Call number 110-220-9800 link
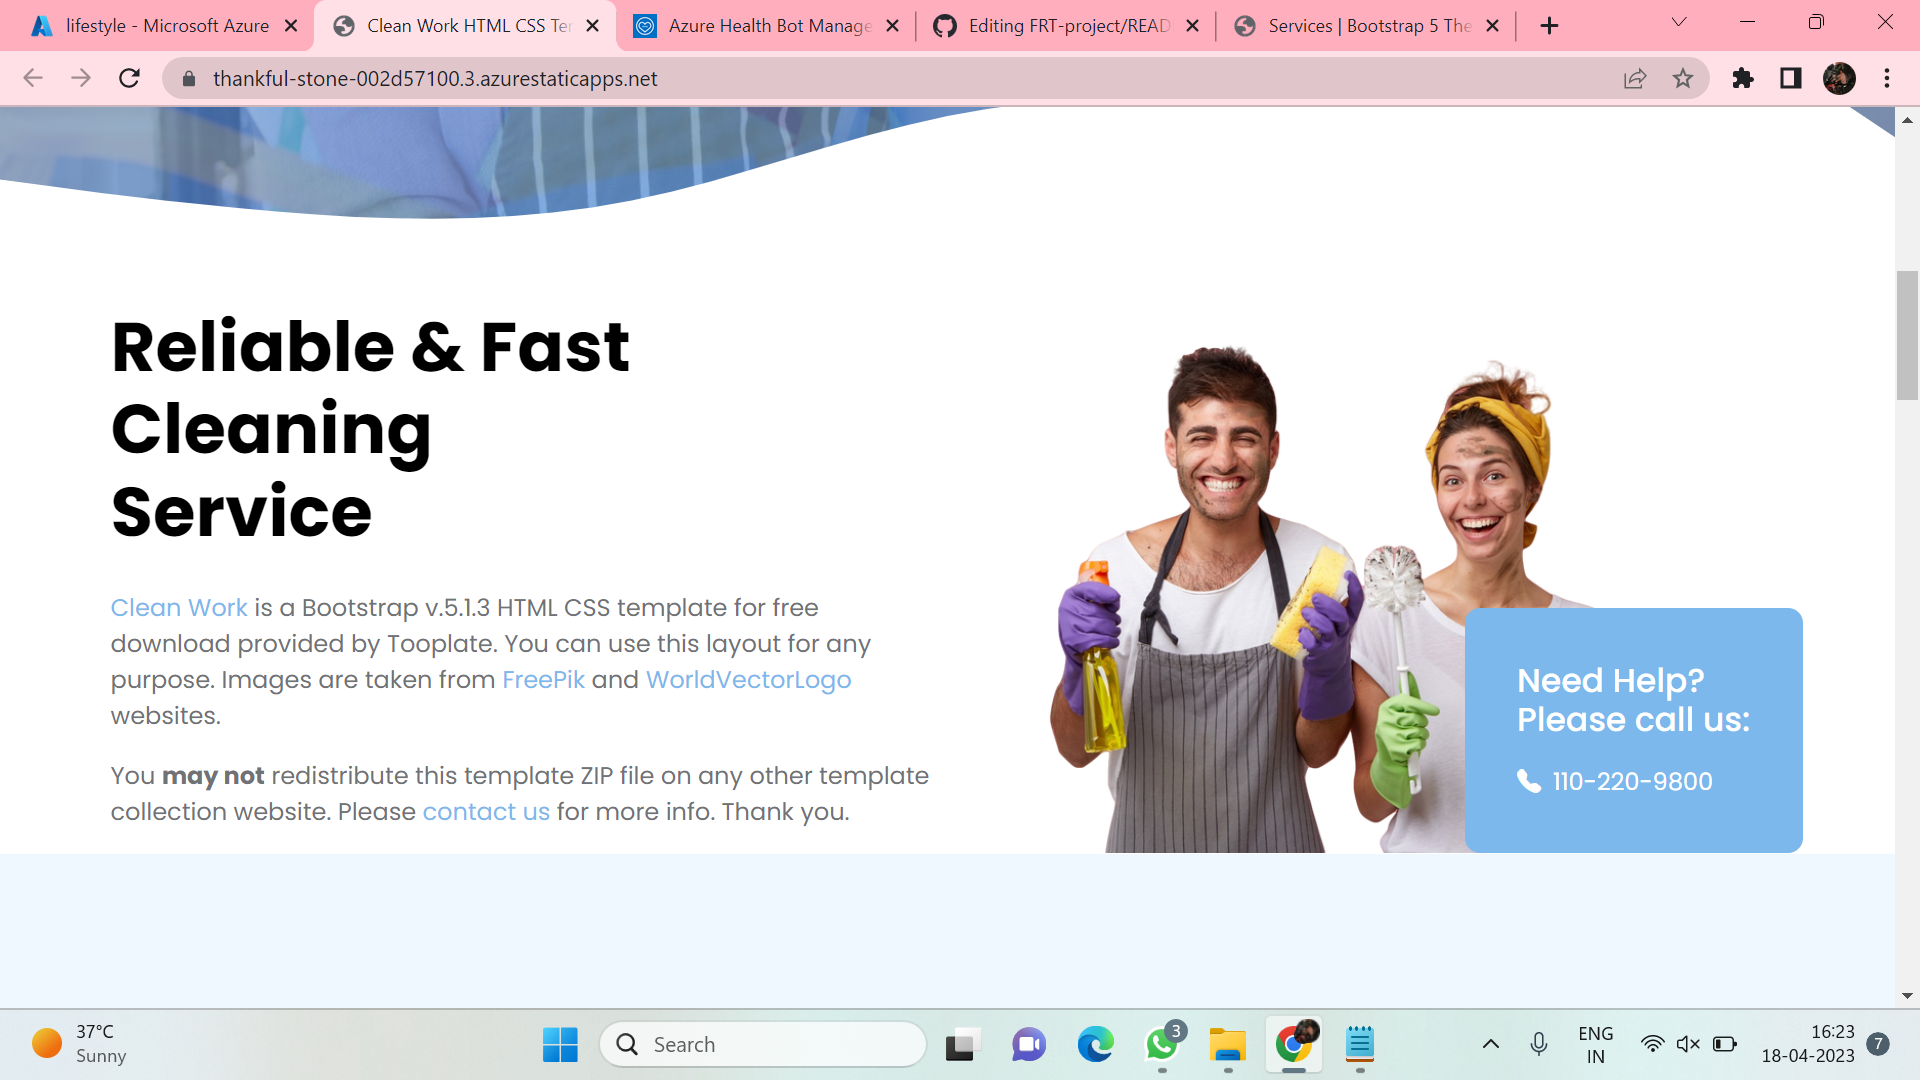The width and height of the screenshot is (1920, 1080). coord(1631,781)
